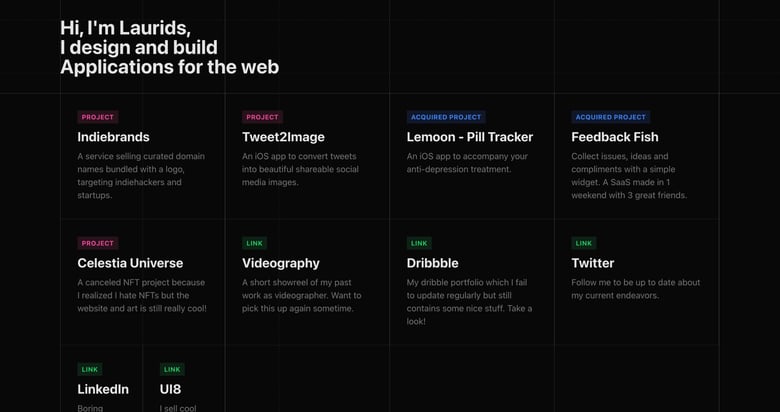The height and width of the screenshot is (412, 780).
Task: Click the PROJECT badge above Indiebrands
Action: click(98, 117)
